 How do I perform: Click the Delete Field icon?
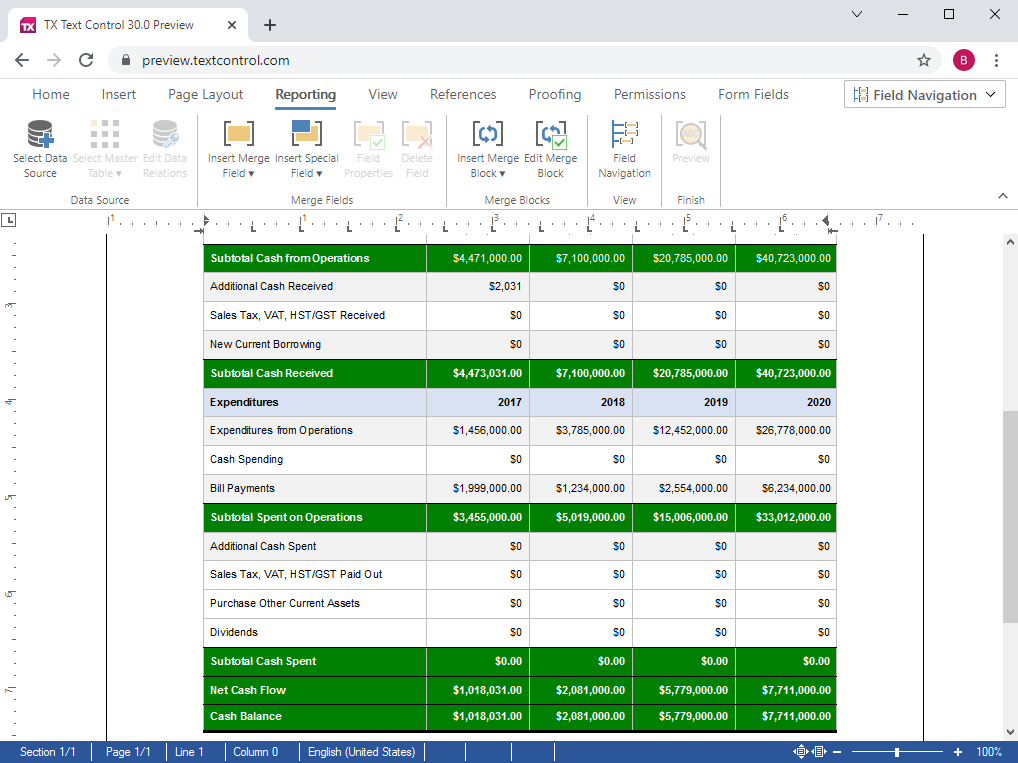click(x=417, y=146)
